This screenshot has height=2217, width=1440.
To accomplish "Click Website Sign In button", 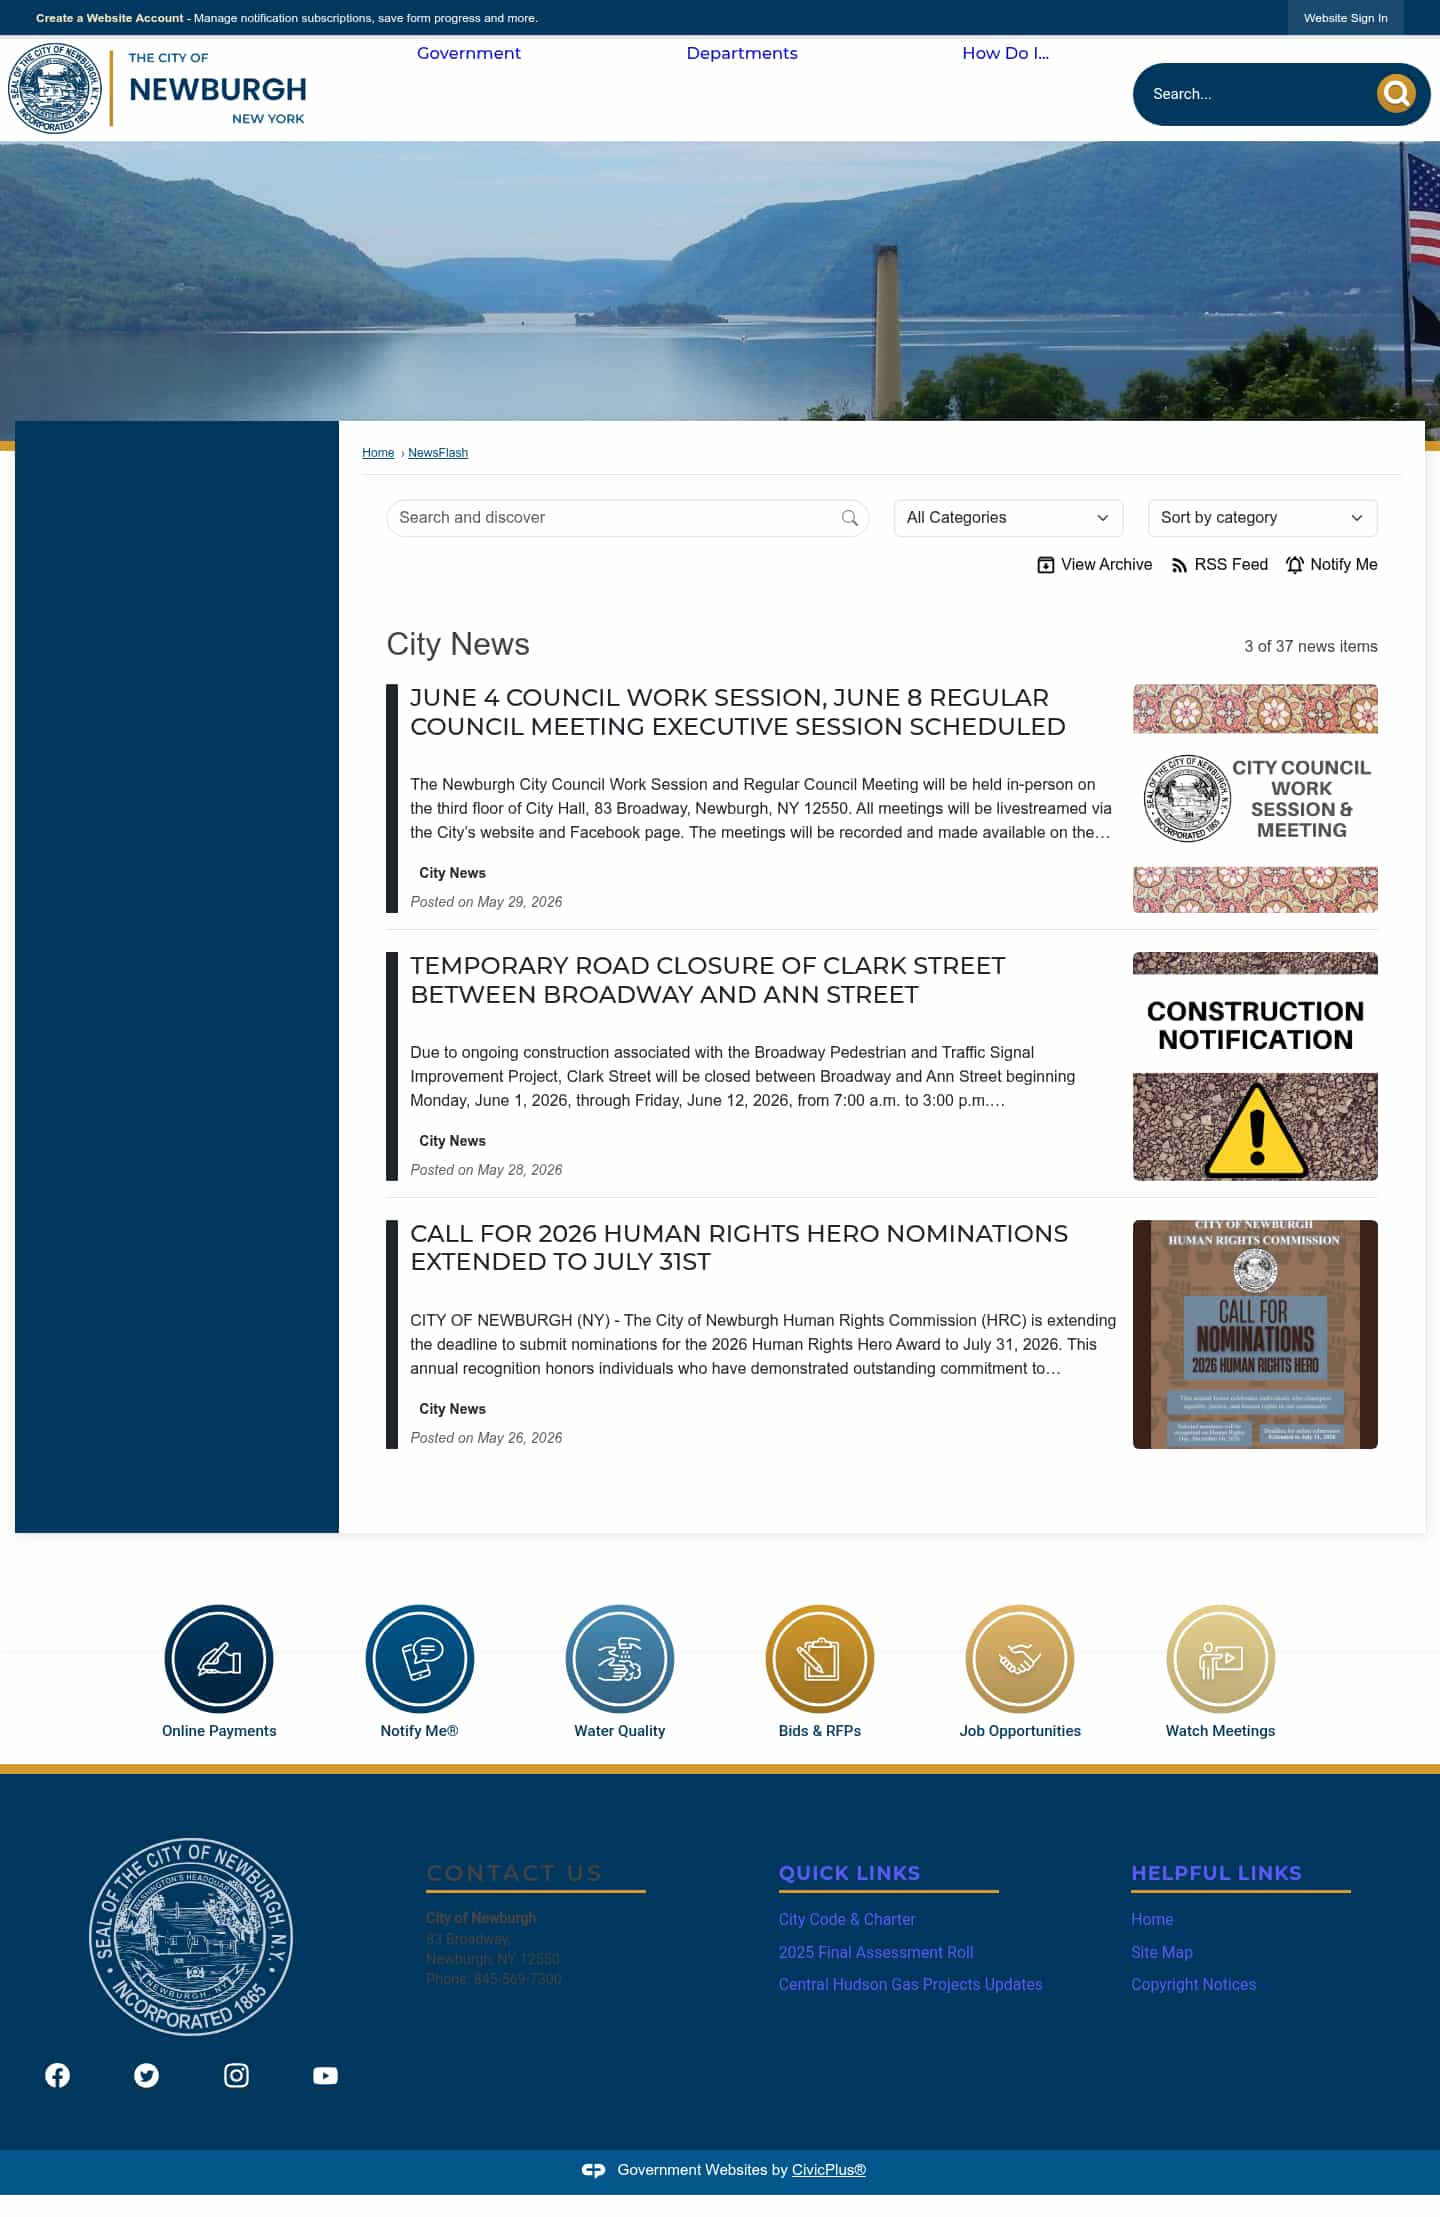I will click(1345, 18).
